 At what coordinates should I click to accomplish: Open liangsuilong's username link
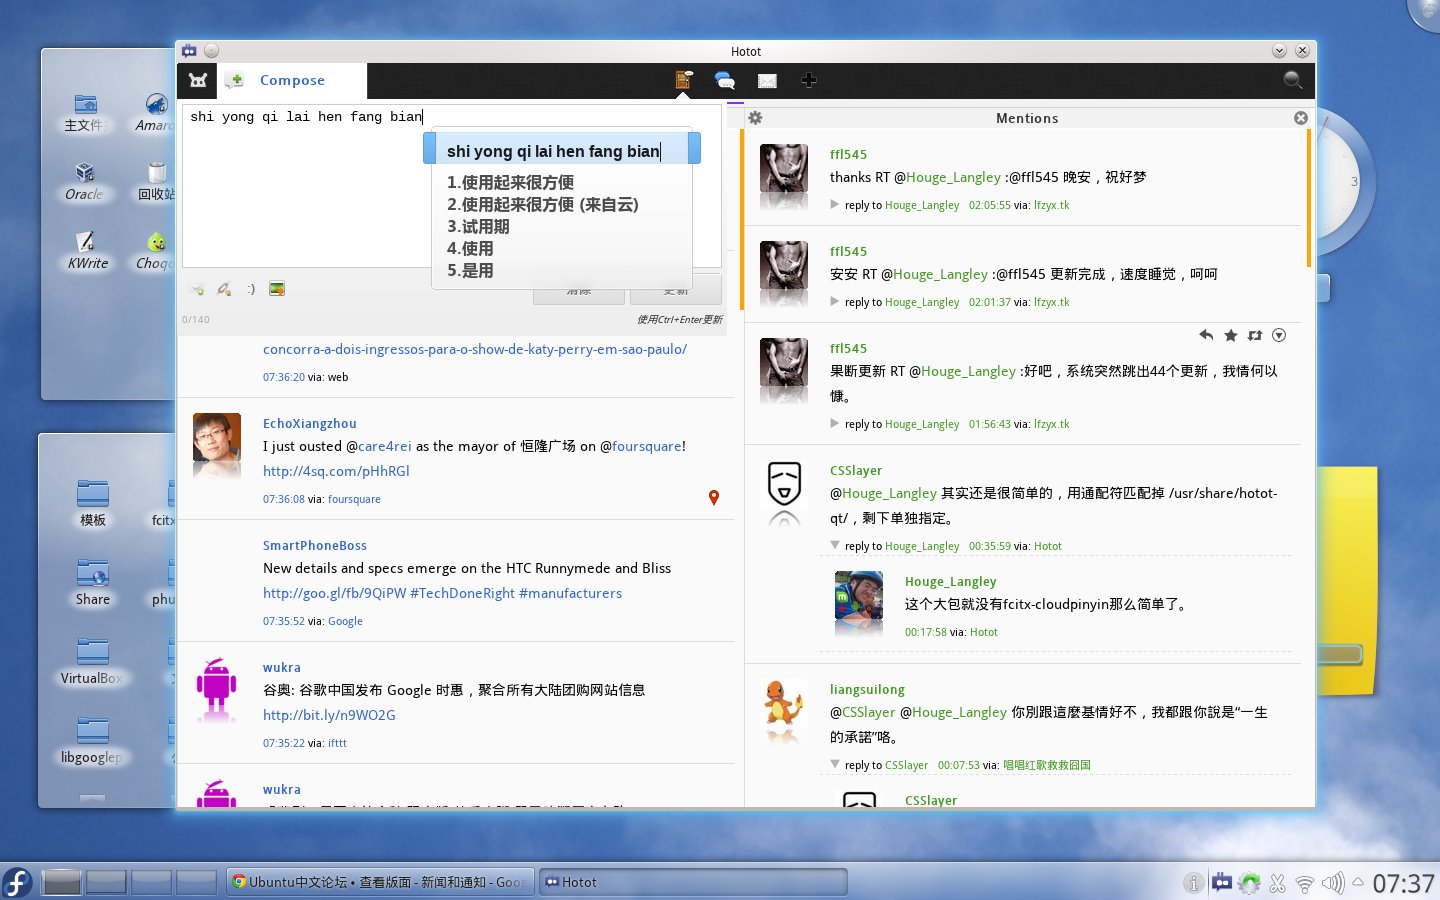tap(867, 689)
